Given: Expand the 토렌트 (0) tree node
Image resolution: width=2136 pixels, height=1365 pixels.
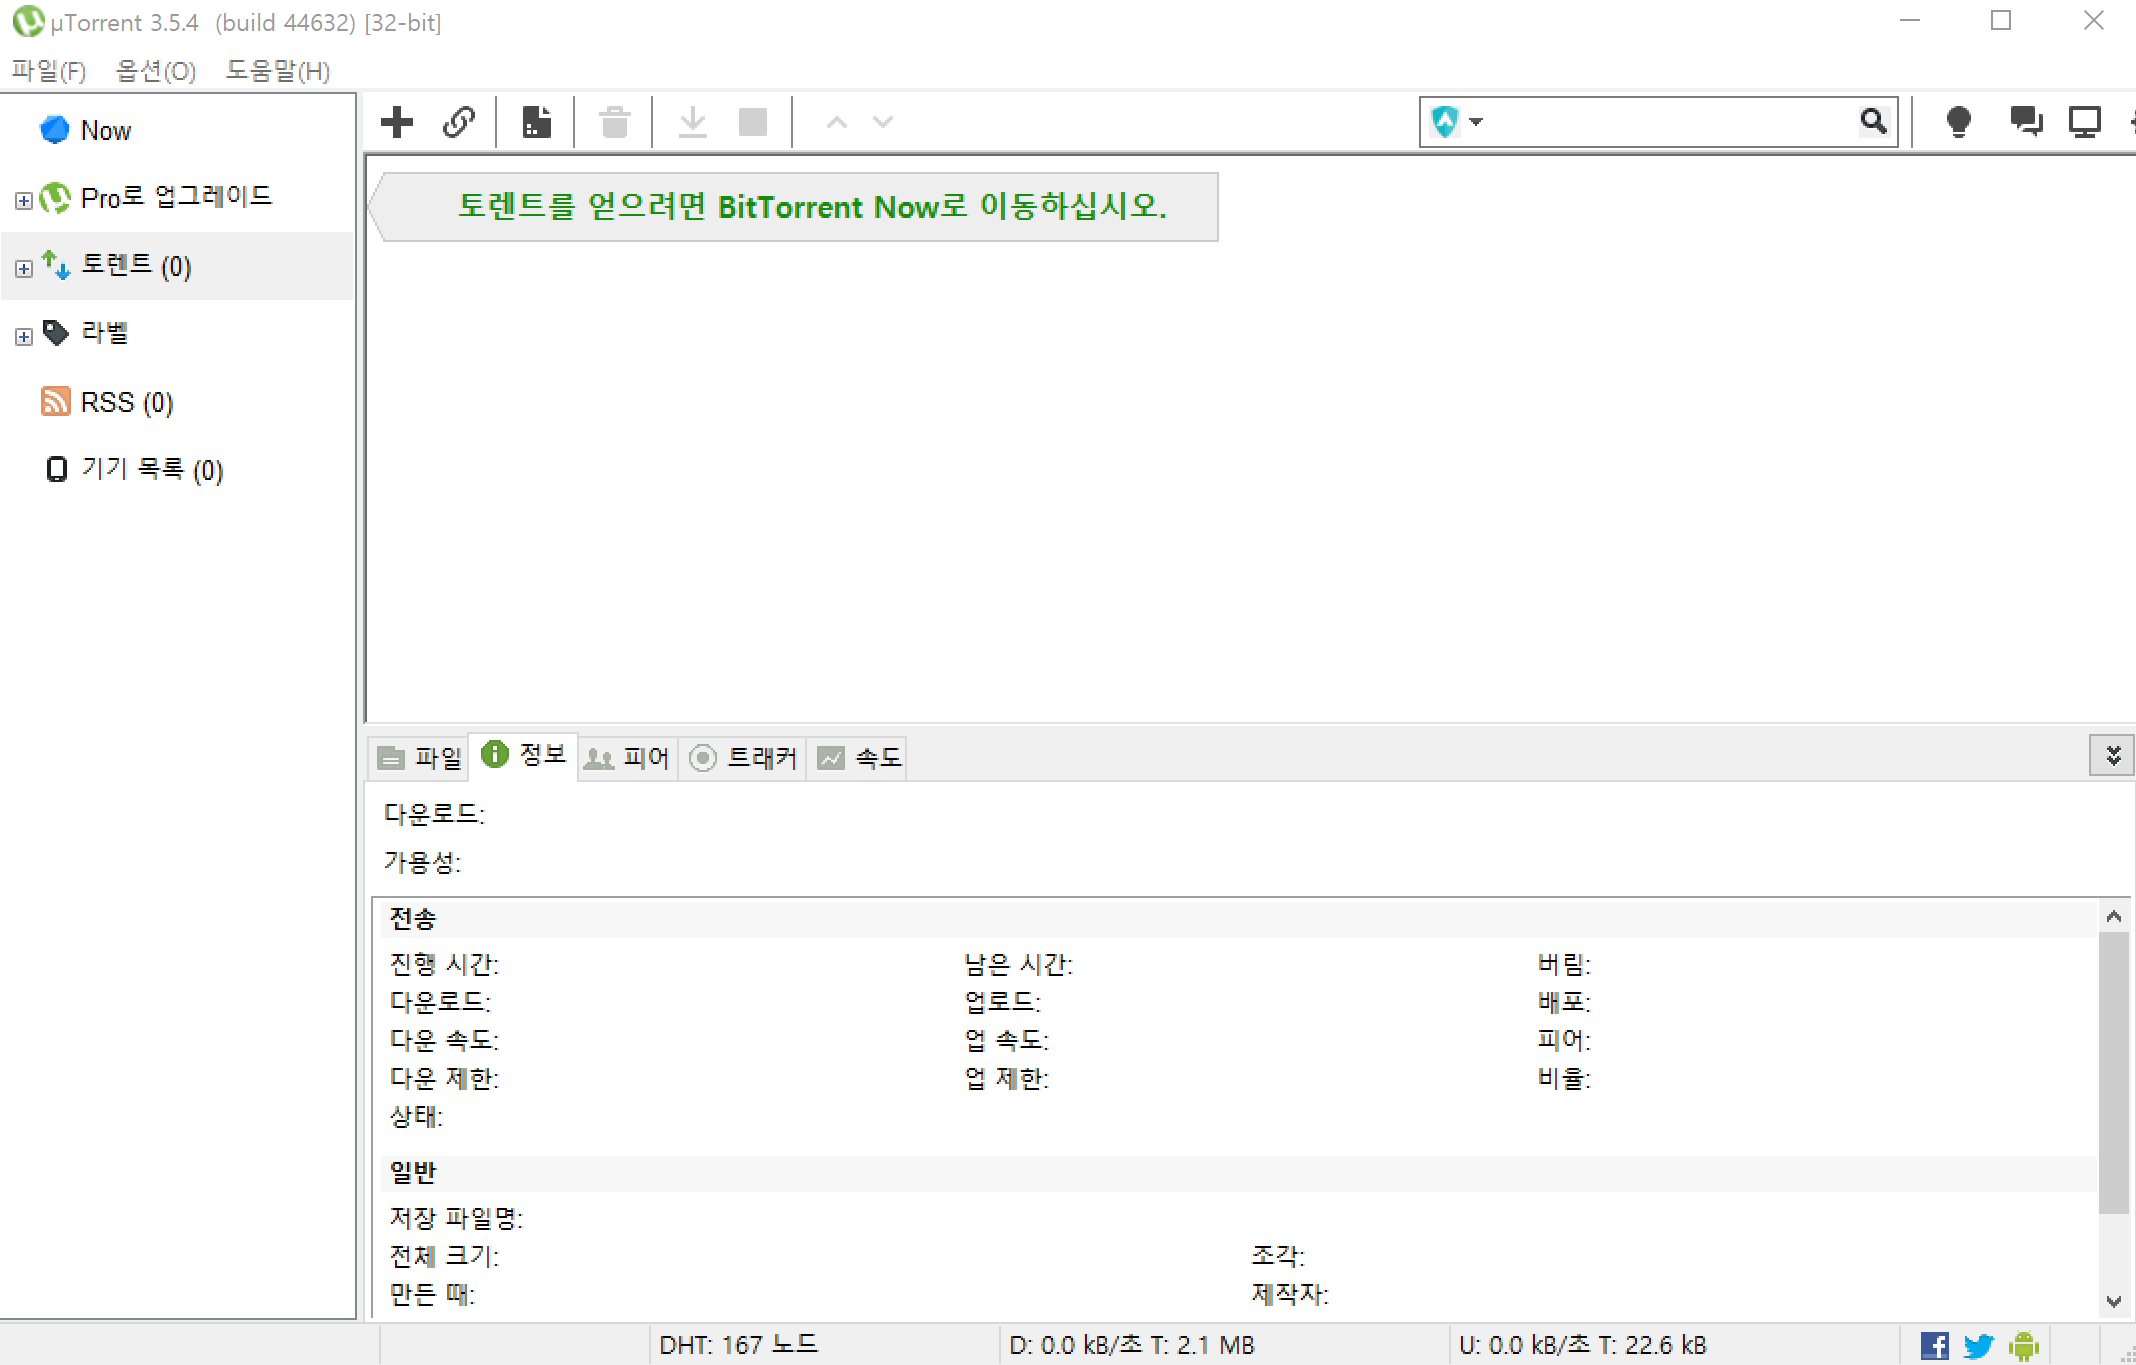Looking at the screenshot, I should coord(23,269).
